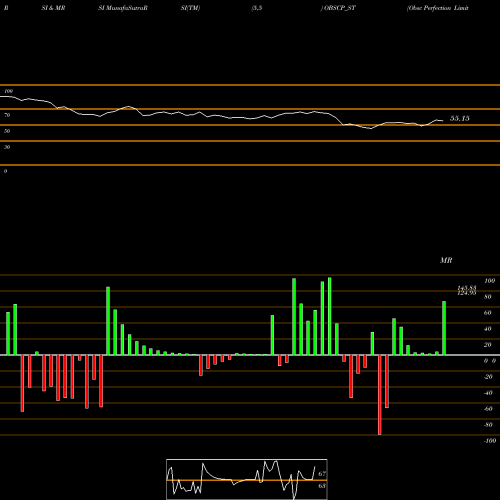Screen dimensions: 500x500
Task: Click the 67 value in mini chart
Action: (322, 474)
